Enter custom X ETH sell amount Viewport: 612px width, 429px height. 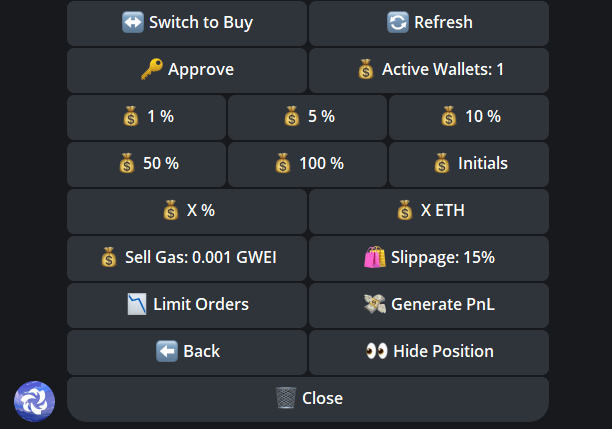428,211
